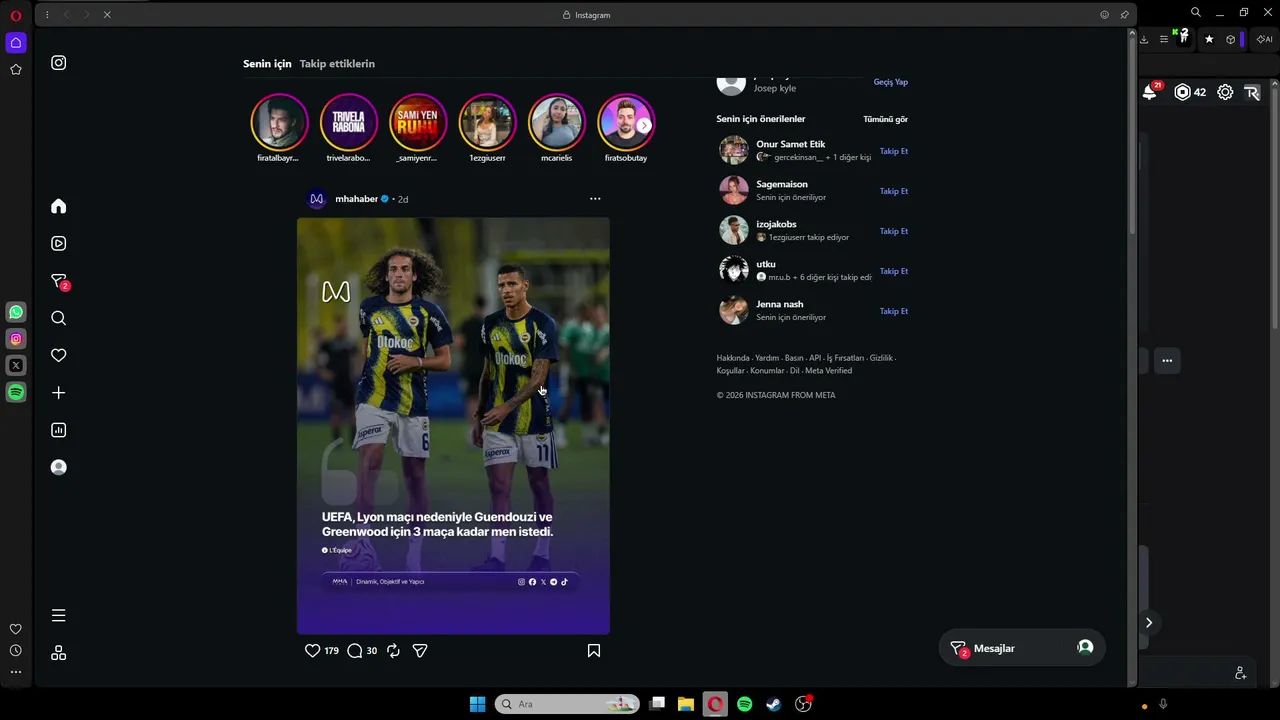The width and height of the screenshot is (1280, 720).
Task: Click Tümünü gör for suggestions
Action: (886, 119)
